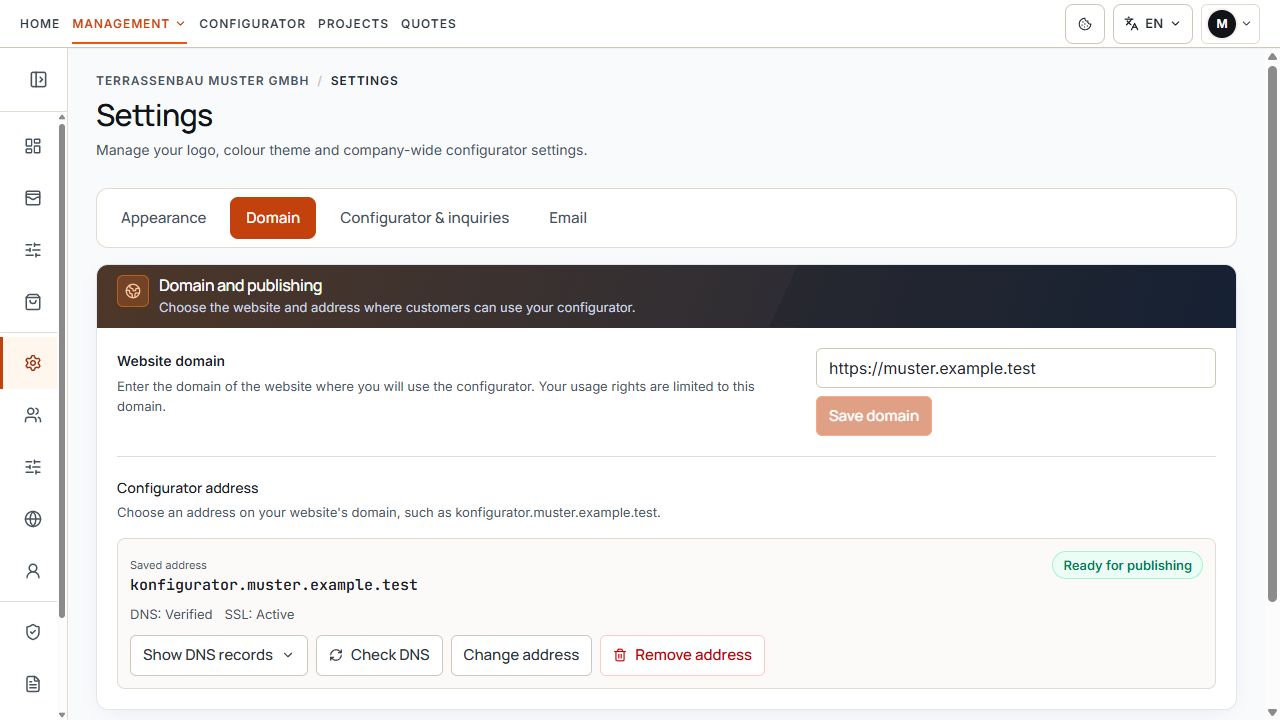Select the Domain tab

[273, 218]
